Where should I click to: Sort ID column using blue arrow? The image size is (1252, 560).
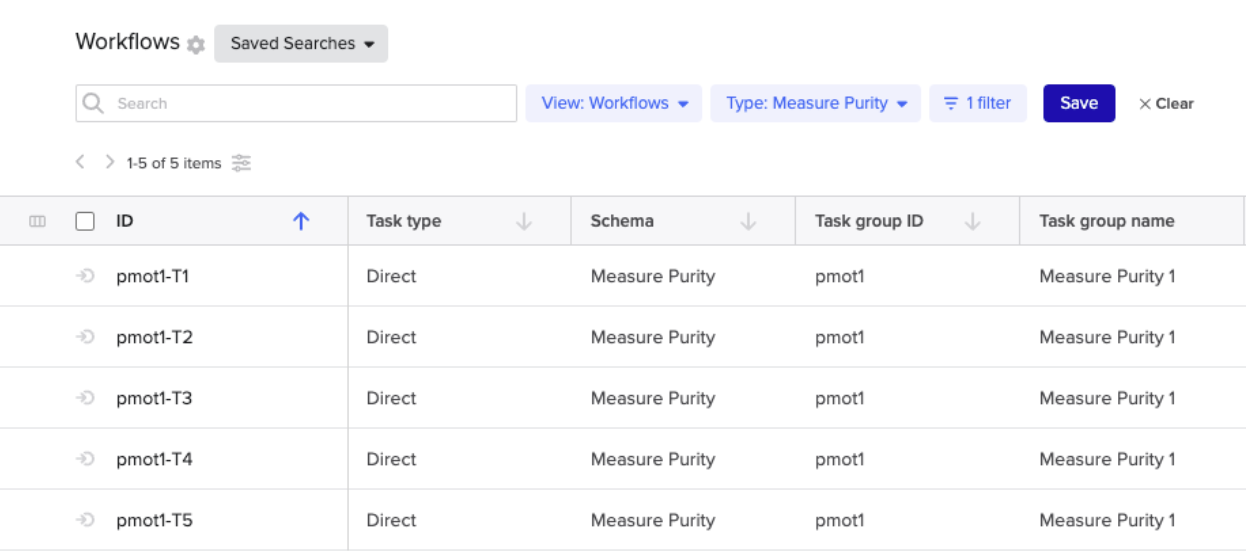[x=301, y=222]
